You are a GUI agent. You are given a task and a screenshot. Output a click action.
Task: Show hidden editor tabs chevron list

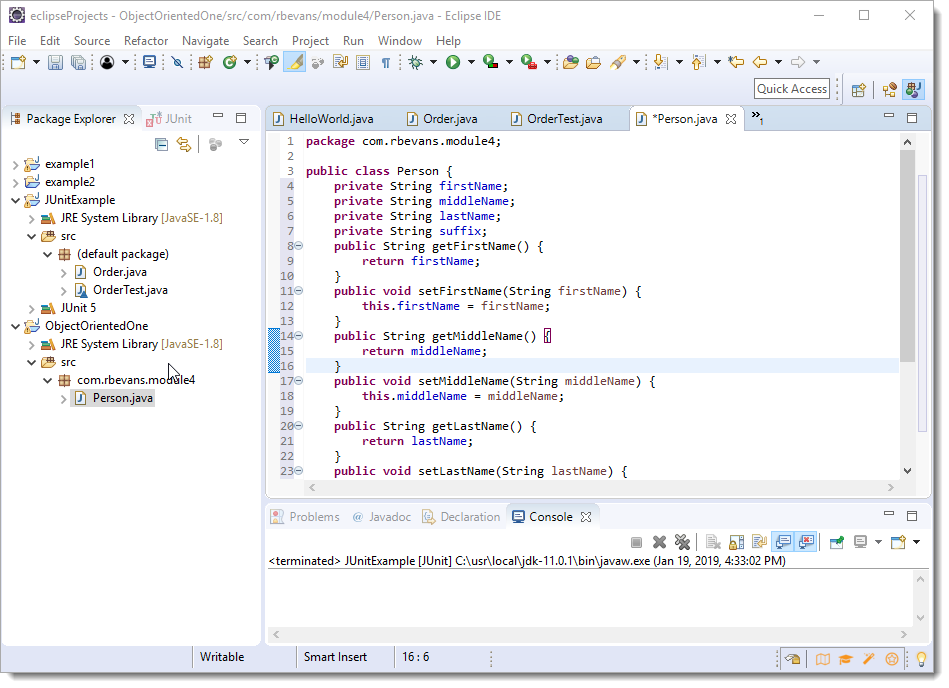pyautogui.click(x=757, y=117)
